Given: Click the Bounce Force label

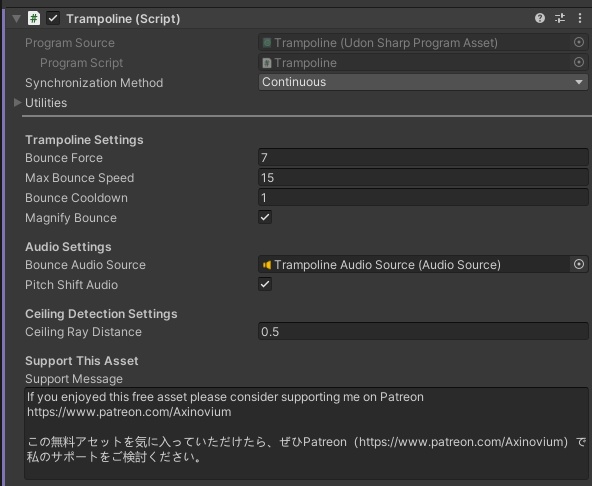Looking at the screenshot, I should pyautogui.click(x=64, y=158).
